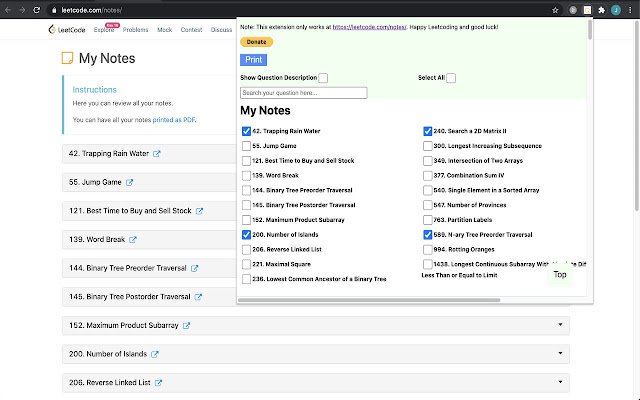
Task: Jump up with the Top button
Action: [560, 275]
